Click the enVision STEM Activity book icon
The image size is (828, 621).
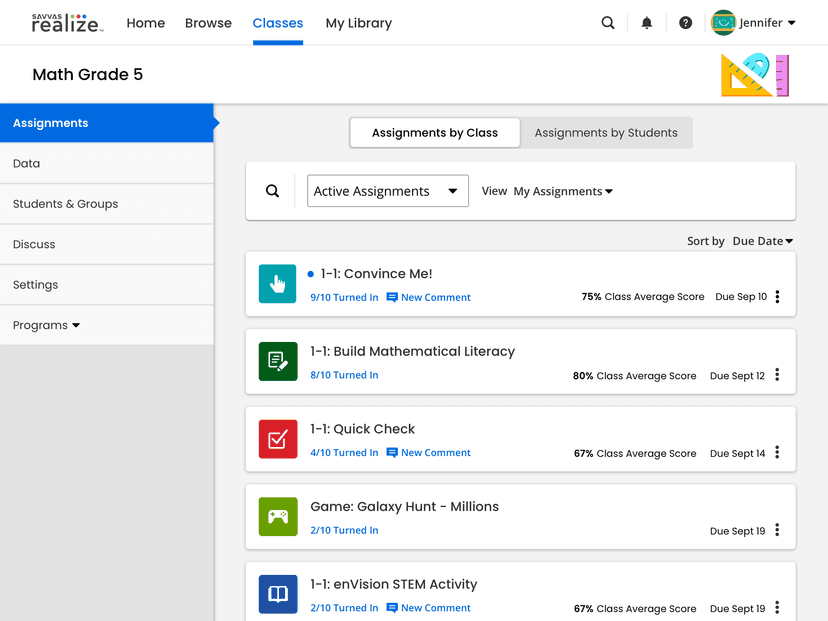277,594
